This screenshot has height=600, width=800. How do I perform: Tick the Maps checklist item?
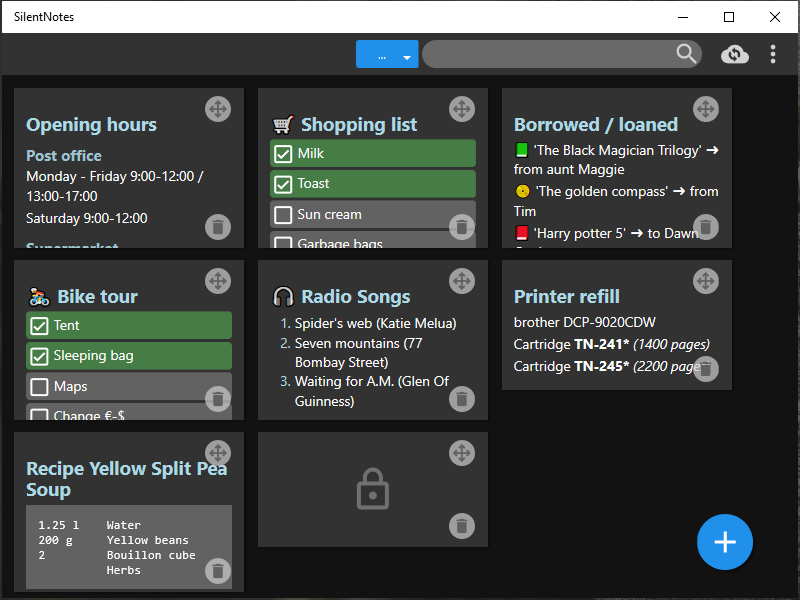(x=40, y=387)
